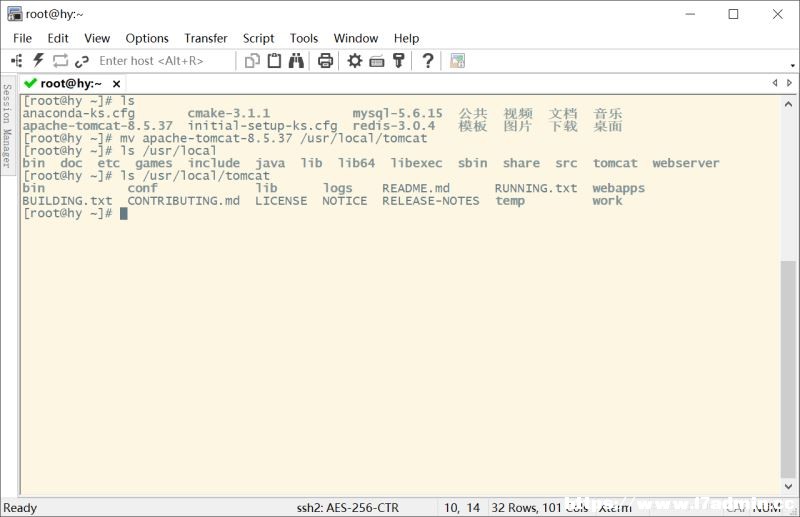
Task: Click the Reconnect arrows icon
Action: [60, 61]
